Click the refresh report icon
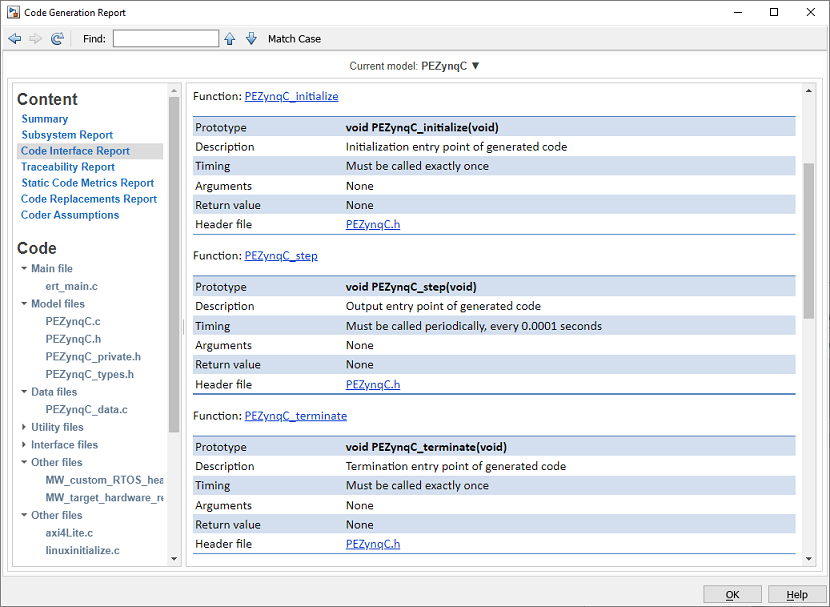 (57, 39)
